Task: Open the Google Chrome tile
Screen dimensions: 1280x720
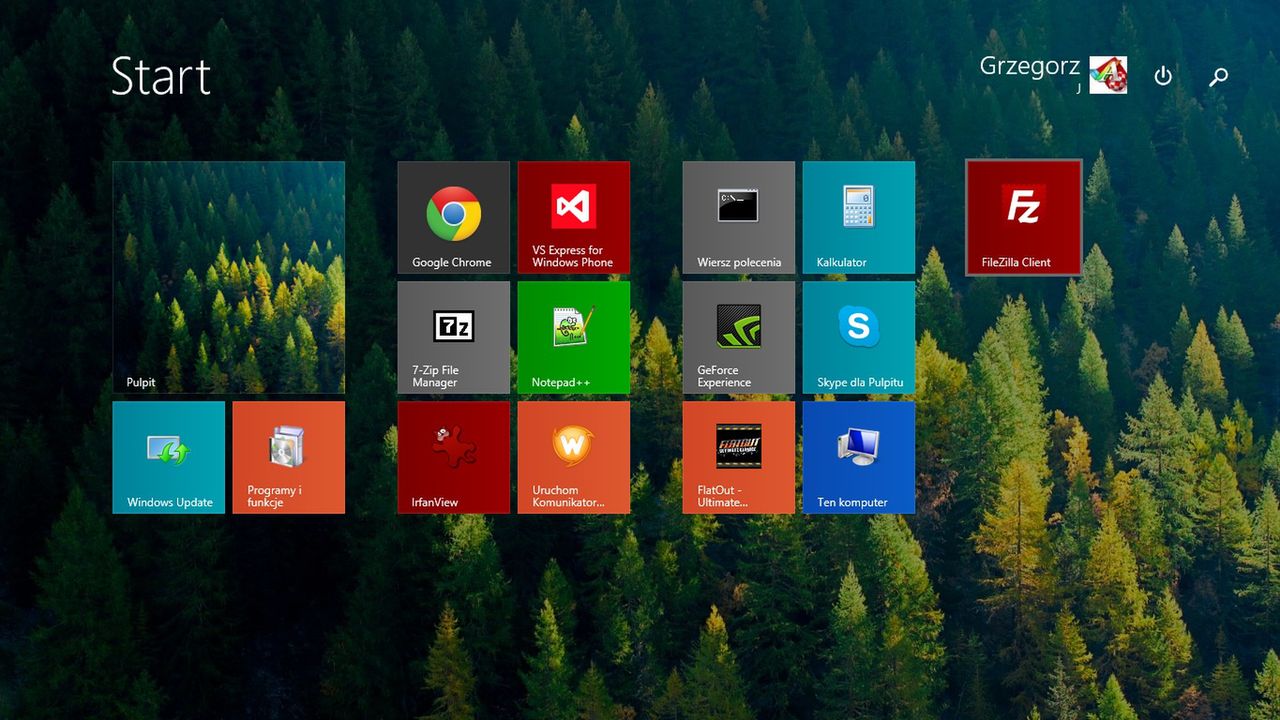Action: tap(453, 217)
